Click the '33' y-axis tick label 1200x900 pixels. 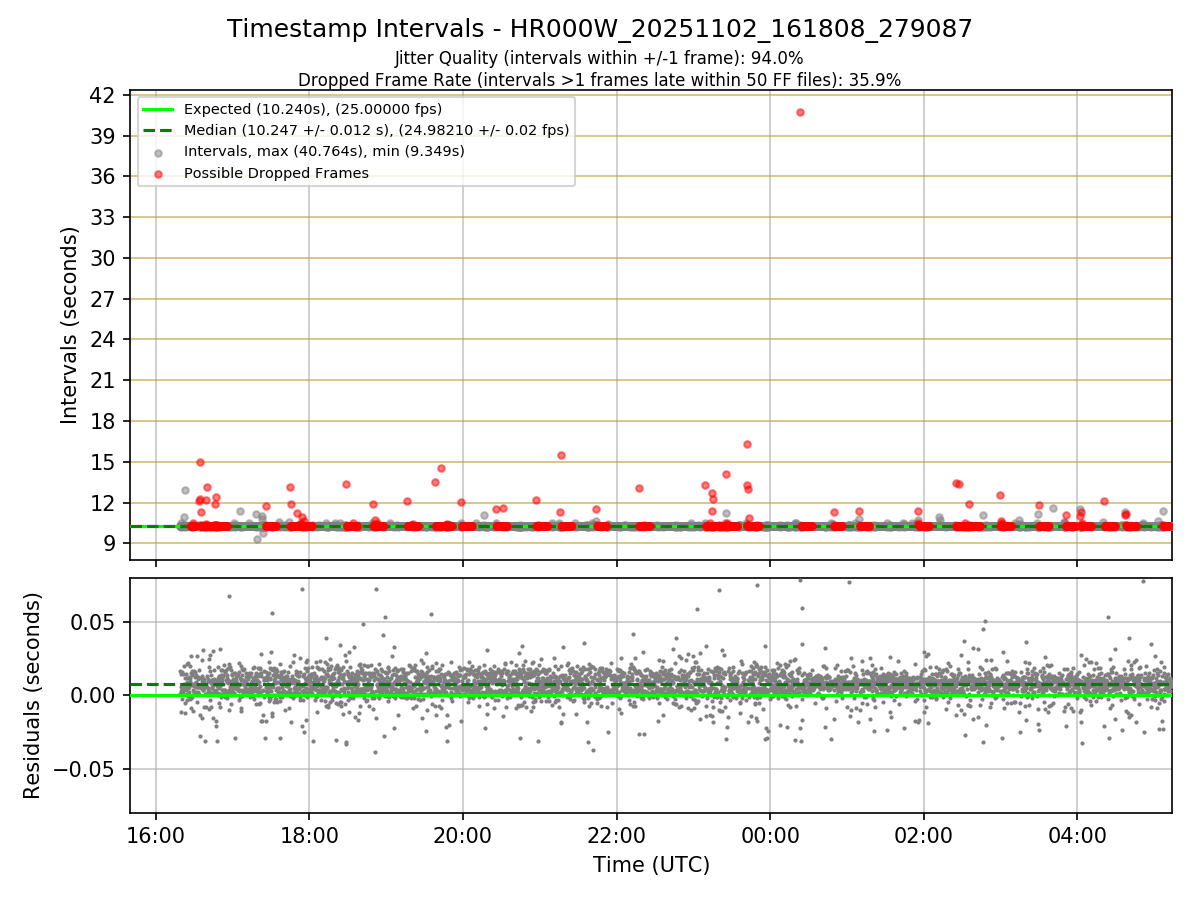pyautogui.click(x=101, y=217)
